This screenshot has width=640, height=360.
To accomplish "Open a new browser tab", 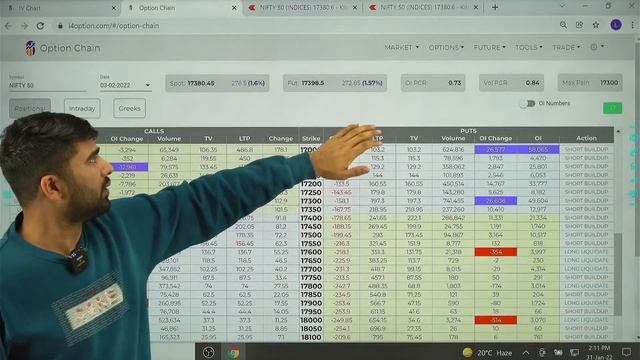I will [495, 7].
